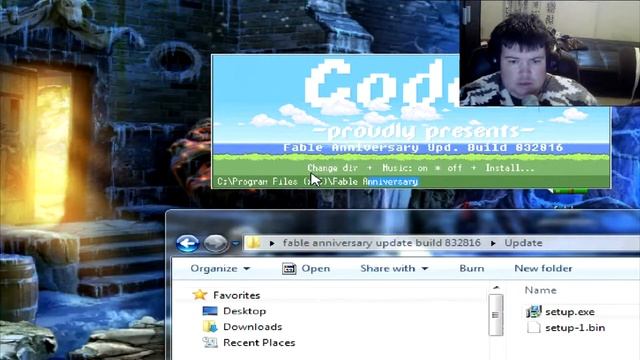Select the setup.exe file
The height and width of the screenshot is (360, 640).
click(570, 312)
